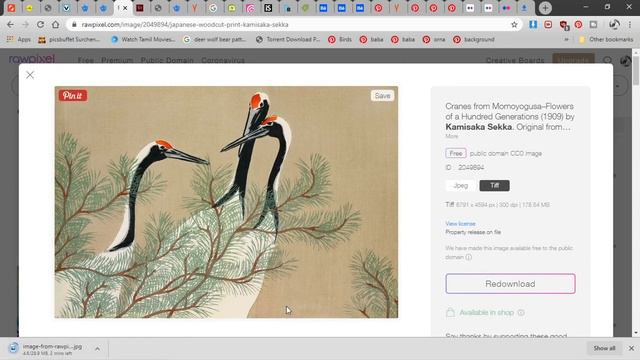Open the background bookmark
This screenshot has height=360, width=640.
[x=474, y=40]
